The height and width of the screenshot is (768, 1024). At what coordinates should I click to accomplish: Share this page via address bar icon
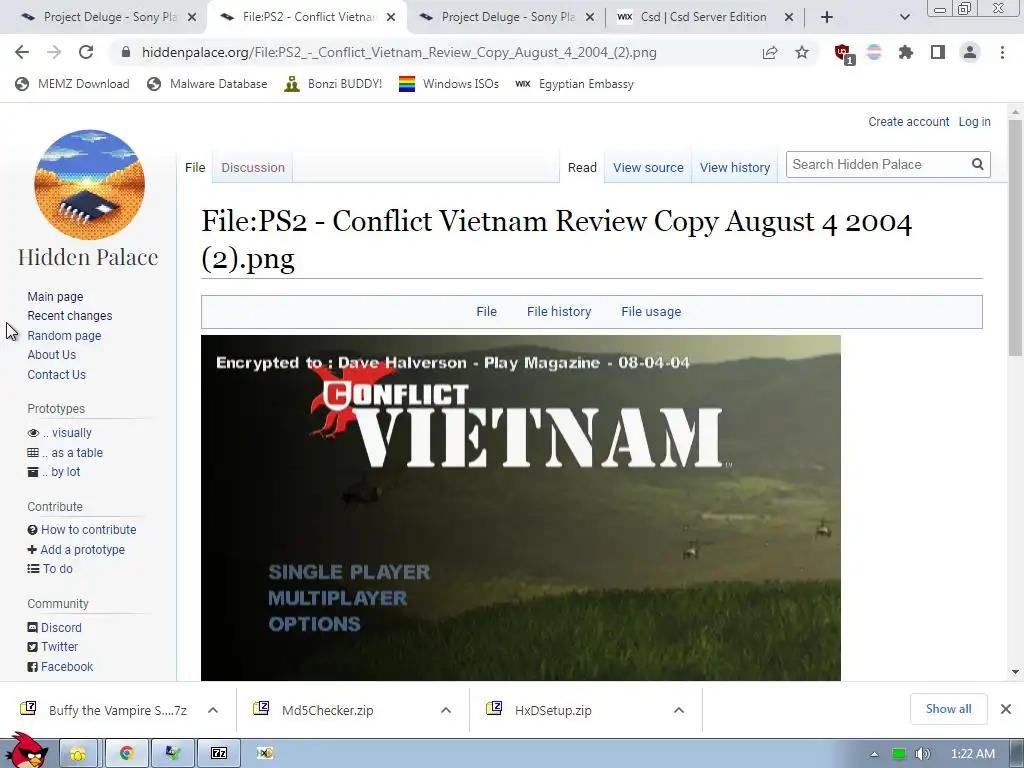[x=770, y=52]
